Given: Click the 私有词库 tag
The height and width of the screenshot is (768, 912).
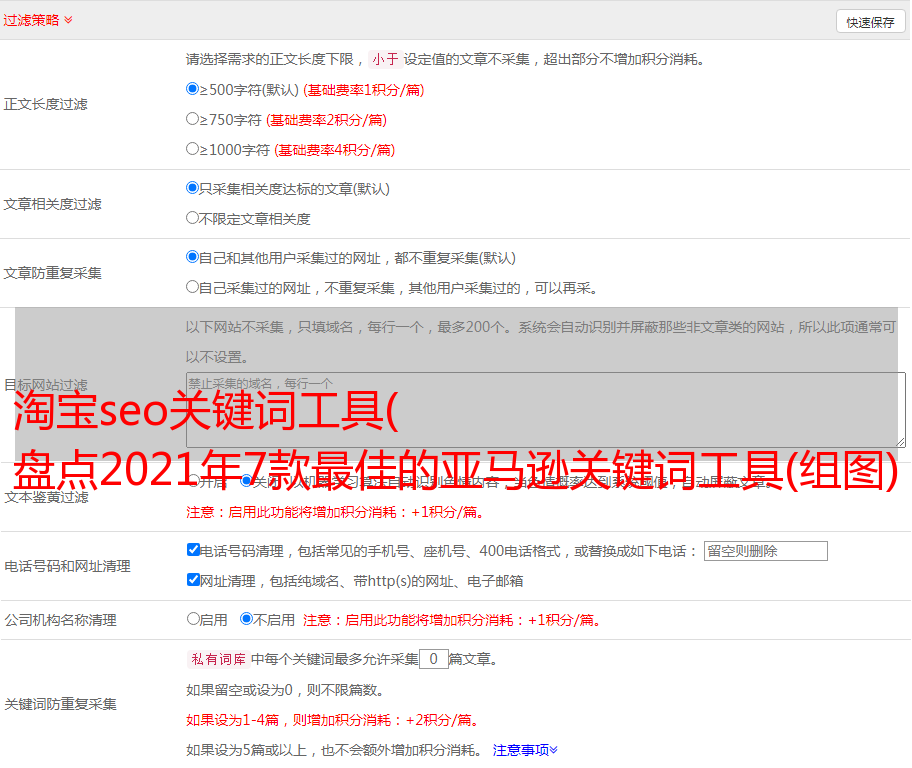Looking at the screenshot, I should 219,659.
